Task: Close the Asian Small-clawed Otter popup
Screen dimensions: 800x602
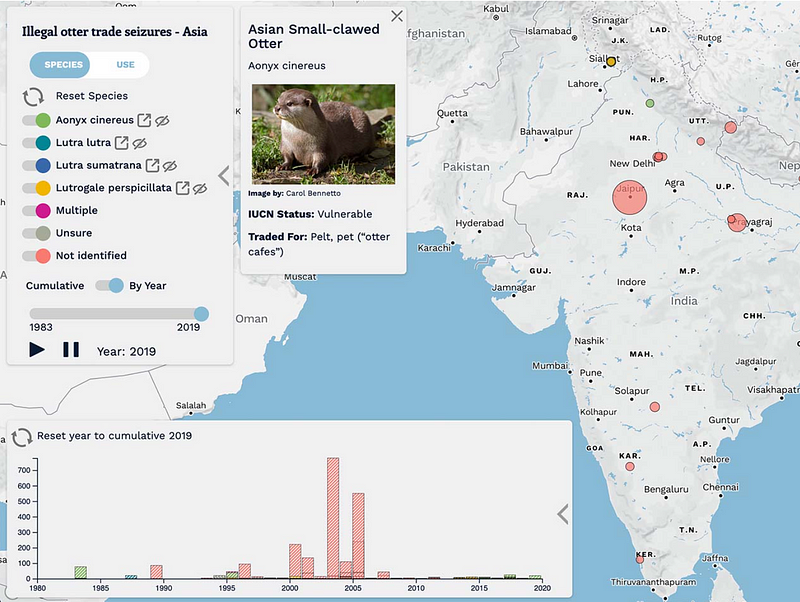Action: coord(396,16)
